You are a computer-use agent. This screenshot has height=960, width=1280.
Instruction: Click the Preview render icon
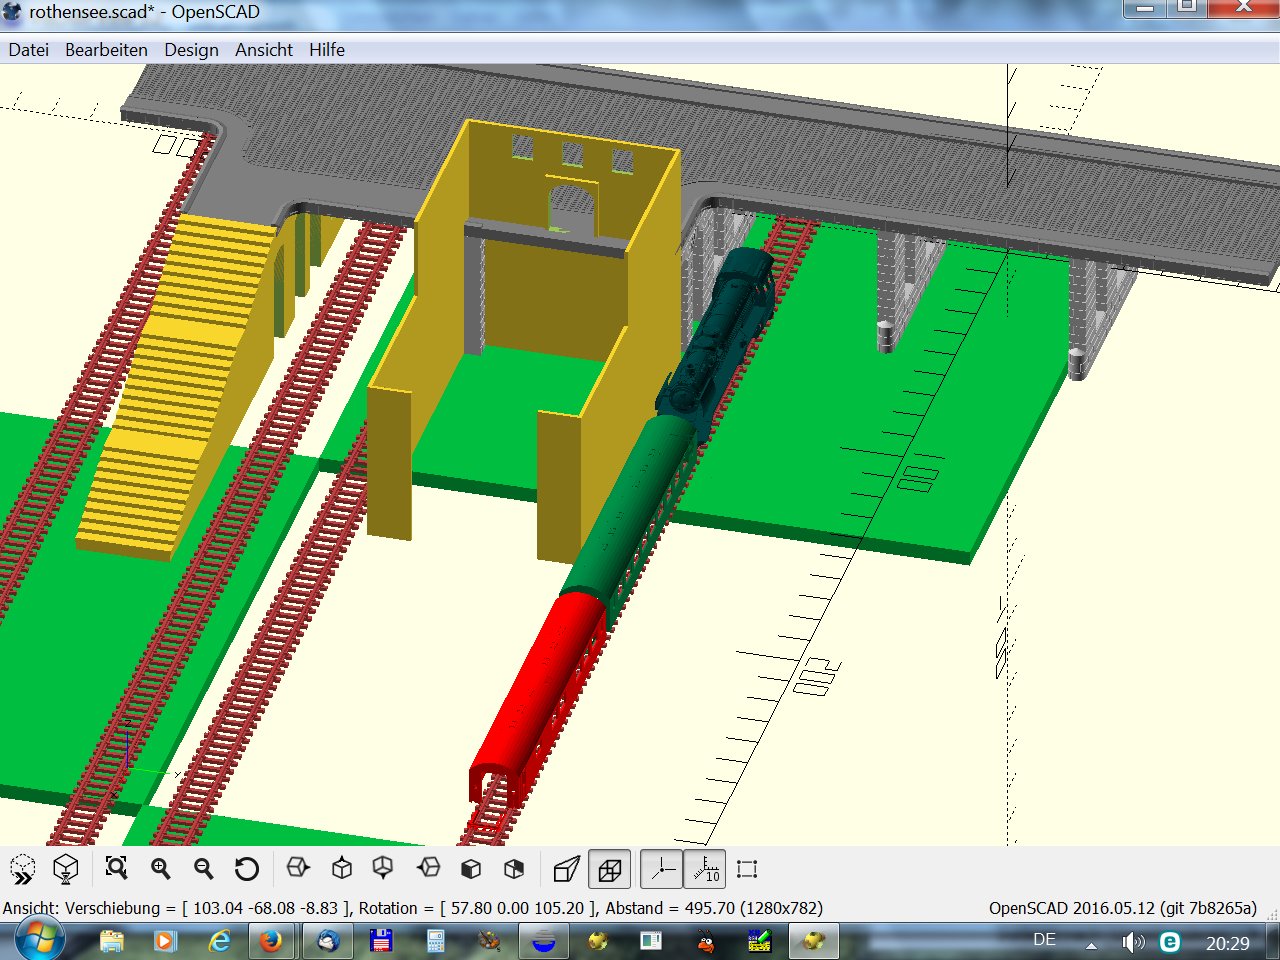coord(22,869)
